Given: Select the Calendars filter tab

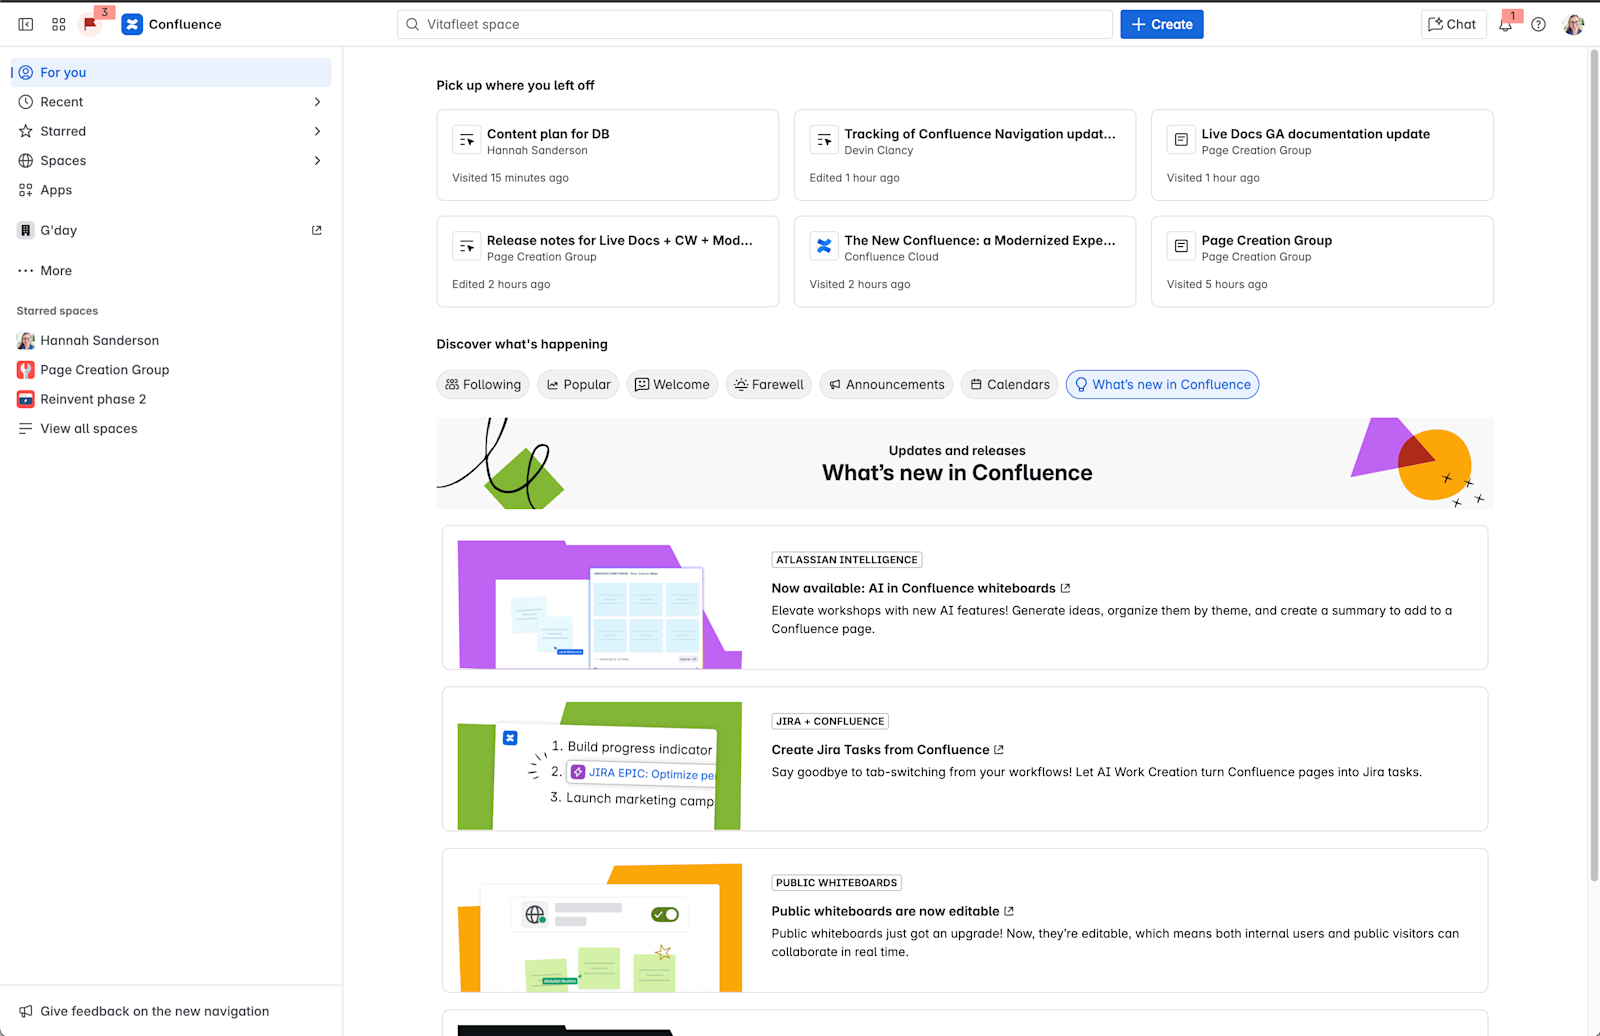Looking at the screenshot, I should [1010, 385].
